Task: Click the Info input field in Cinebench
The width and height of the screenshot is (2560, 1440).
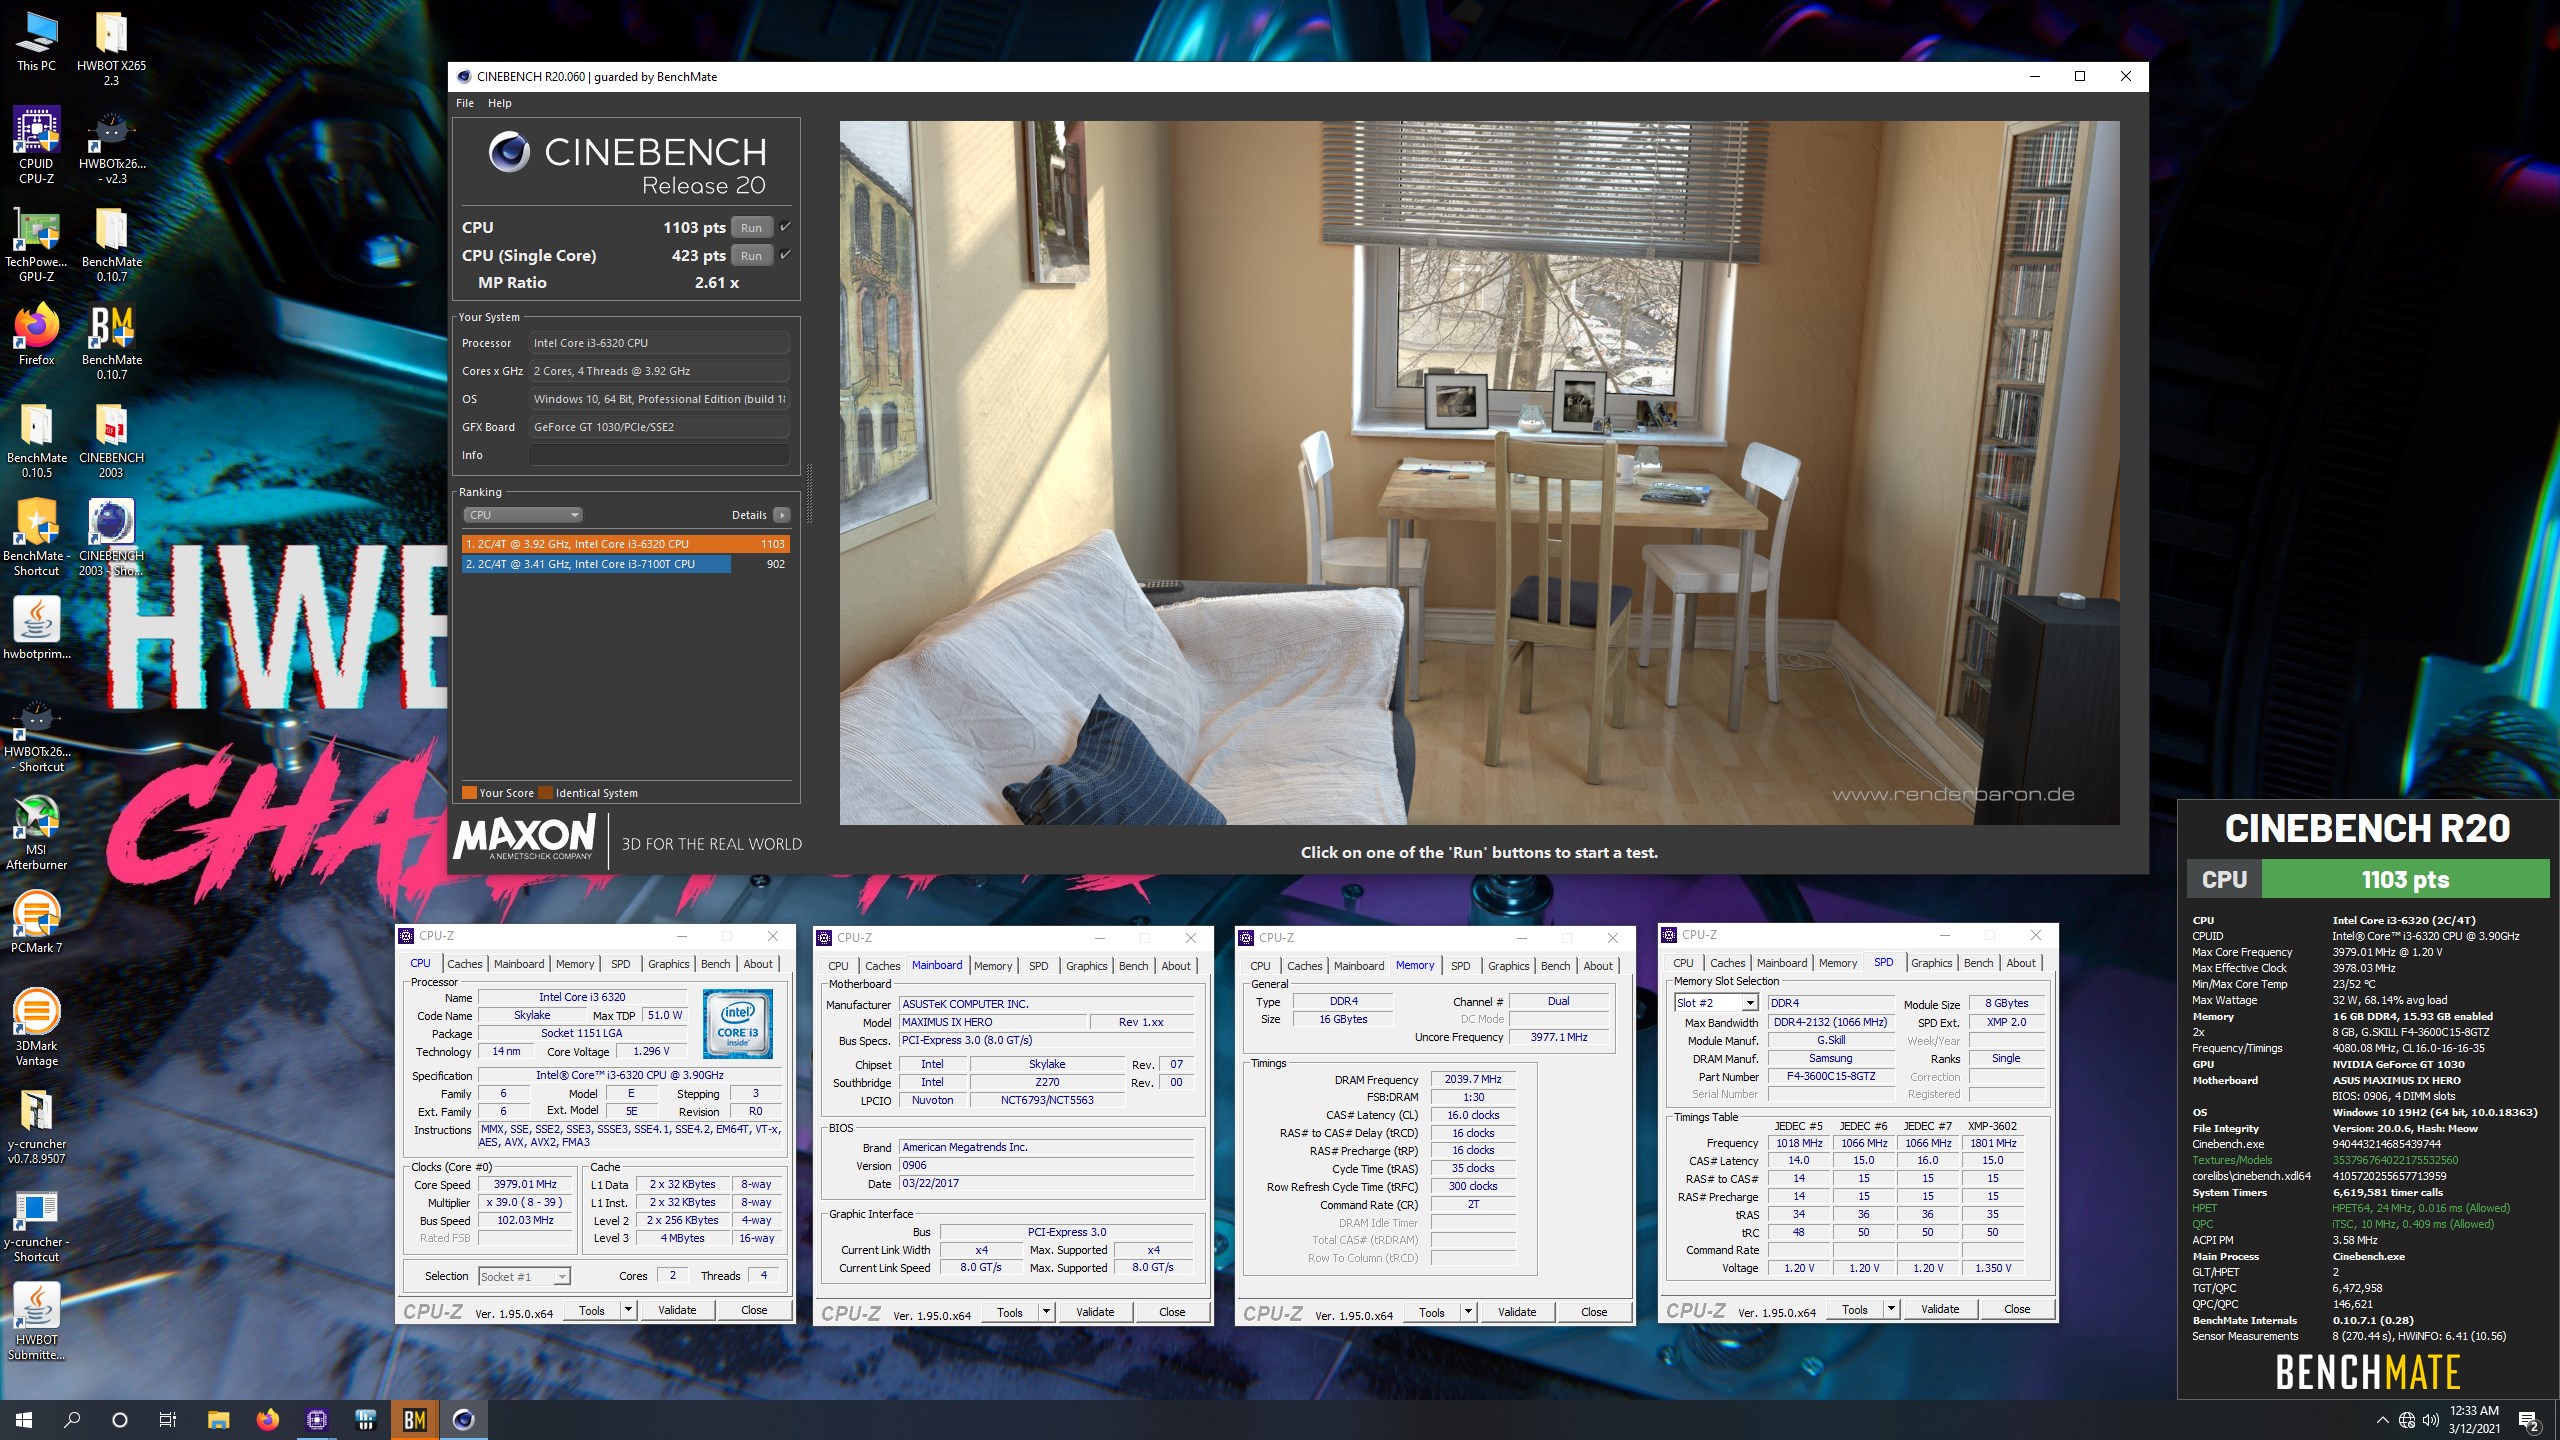Action: pyautogui.click(x=659, y=455)
